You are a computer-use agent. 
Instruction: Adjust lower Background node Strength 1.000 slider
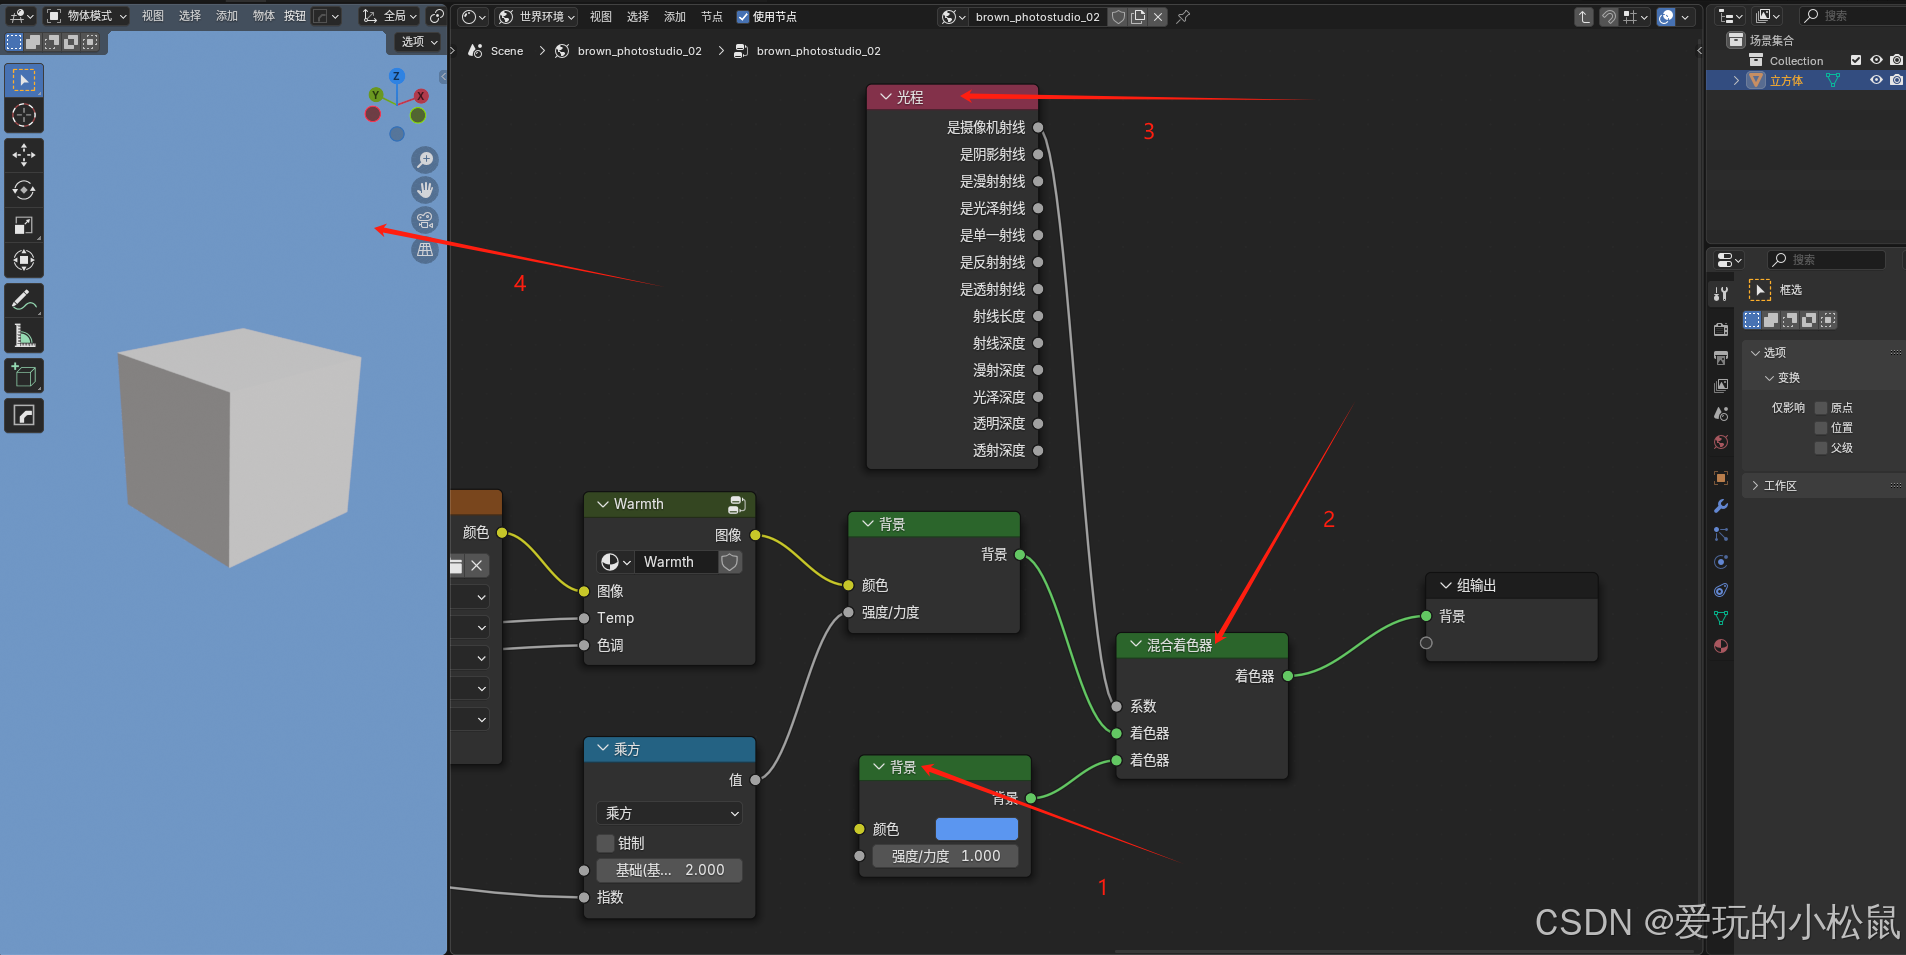click(946, 856)
